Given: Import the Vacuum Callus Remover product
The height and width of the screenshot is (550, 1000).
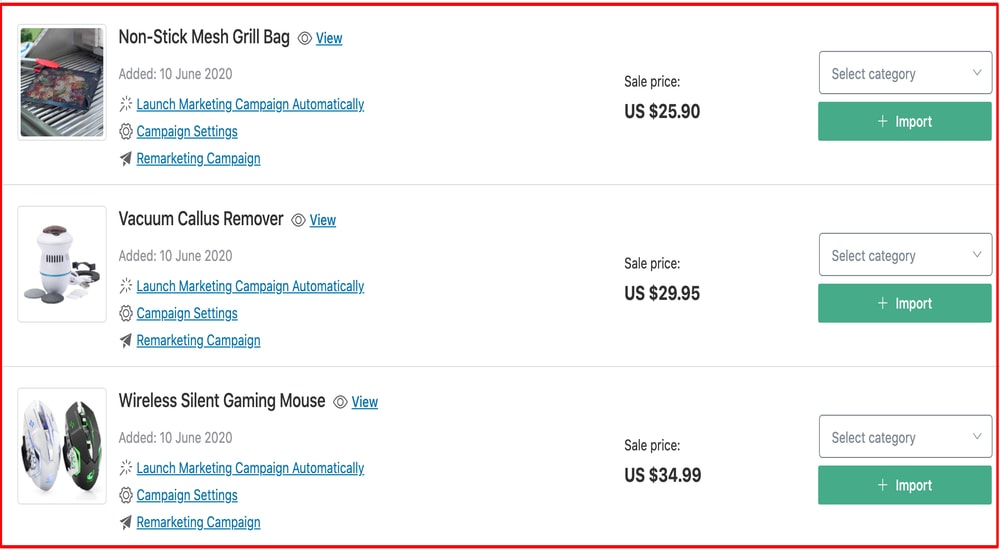Looking at the screenshot, I should pos(905,304).
